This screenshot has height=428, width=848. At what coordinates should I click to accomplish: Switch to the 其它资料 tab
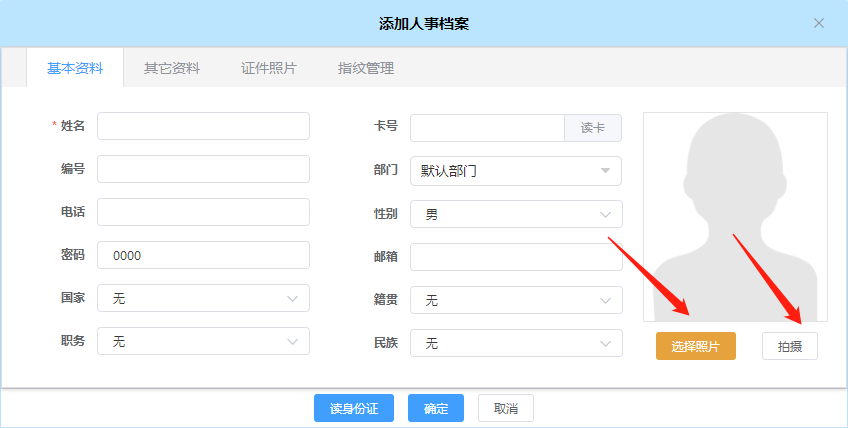[x=172, y=69]
